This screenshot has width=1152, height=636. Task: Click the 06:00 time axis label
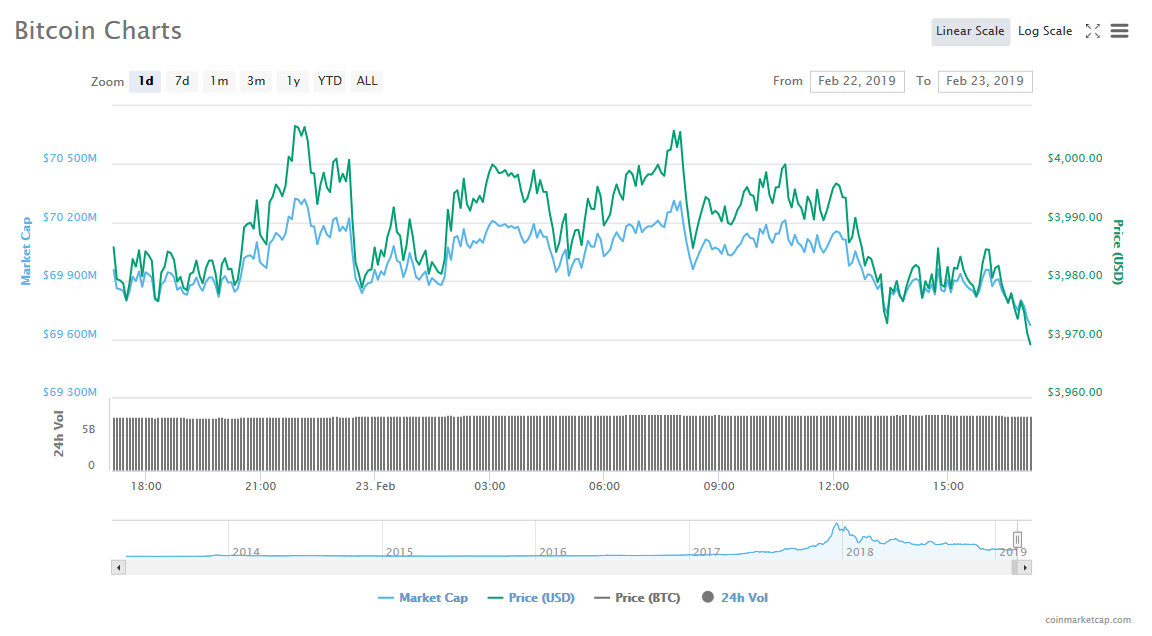pyautogui.click(x=605, y=486)
